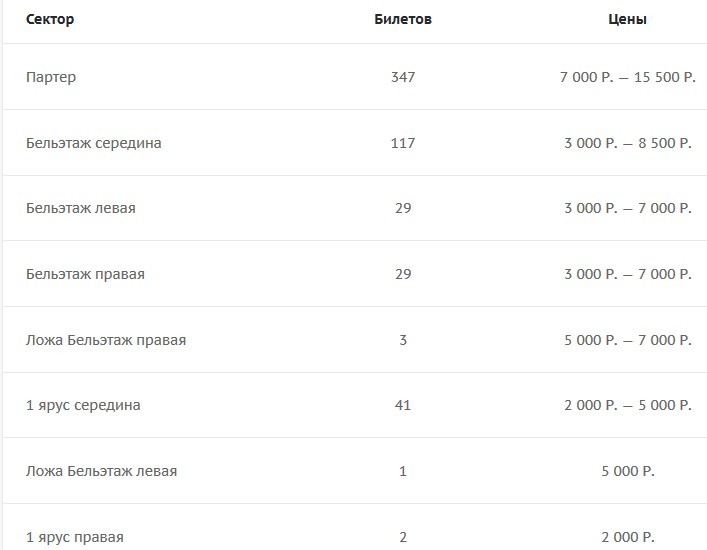Select the Ложа Бельэтаж правая sector
The width and height of the screenshot is (707, 550).
coord(106,340)
